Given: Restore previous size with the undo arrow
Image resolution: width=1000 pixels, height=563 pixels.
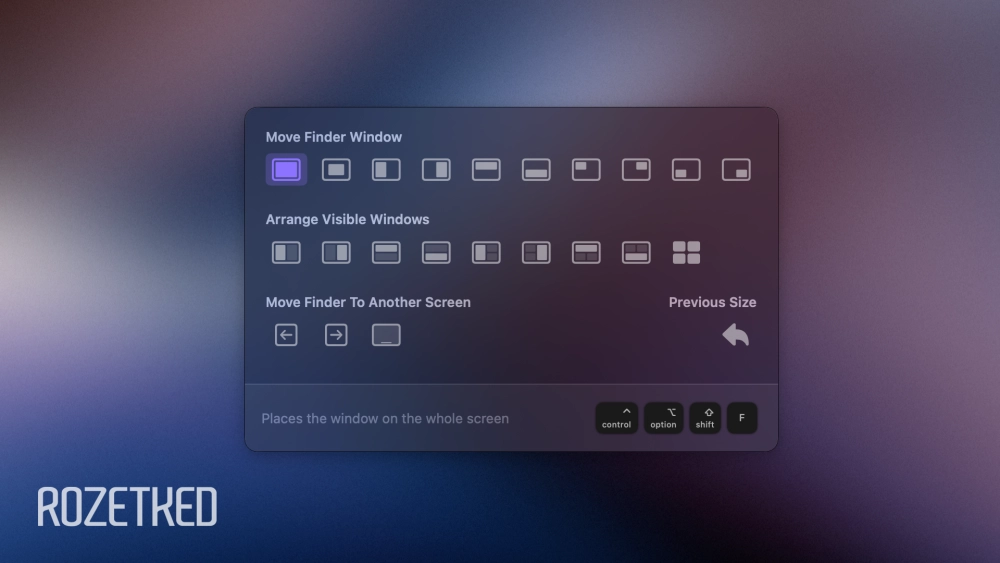Looking at the screenshot, I should pyautogui.click(x=736, y=335).
